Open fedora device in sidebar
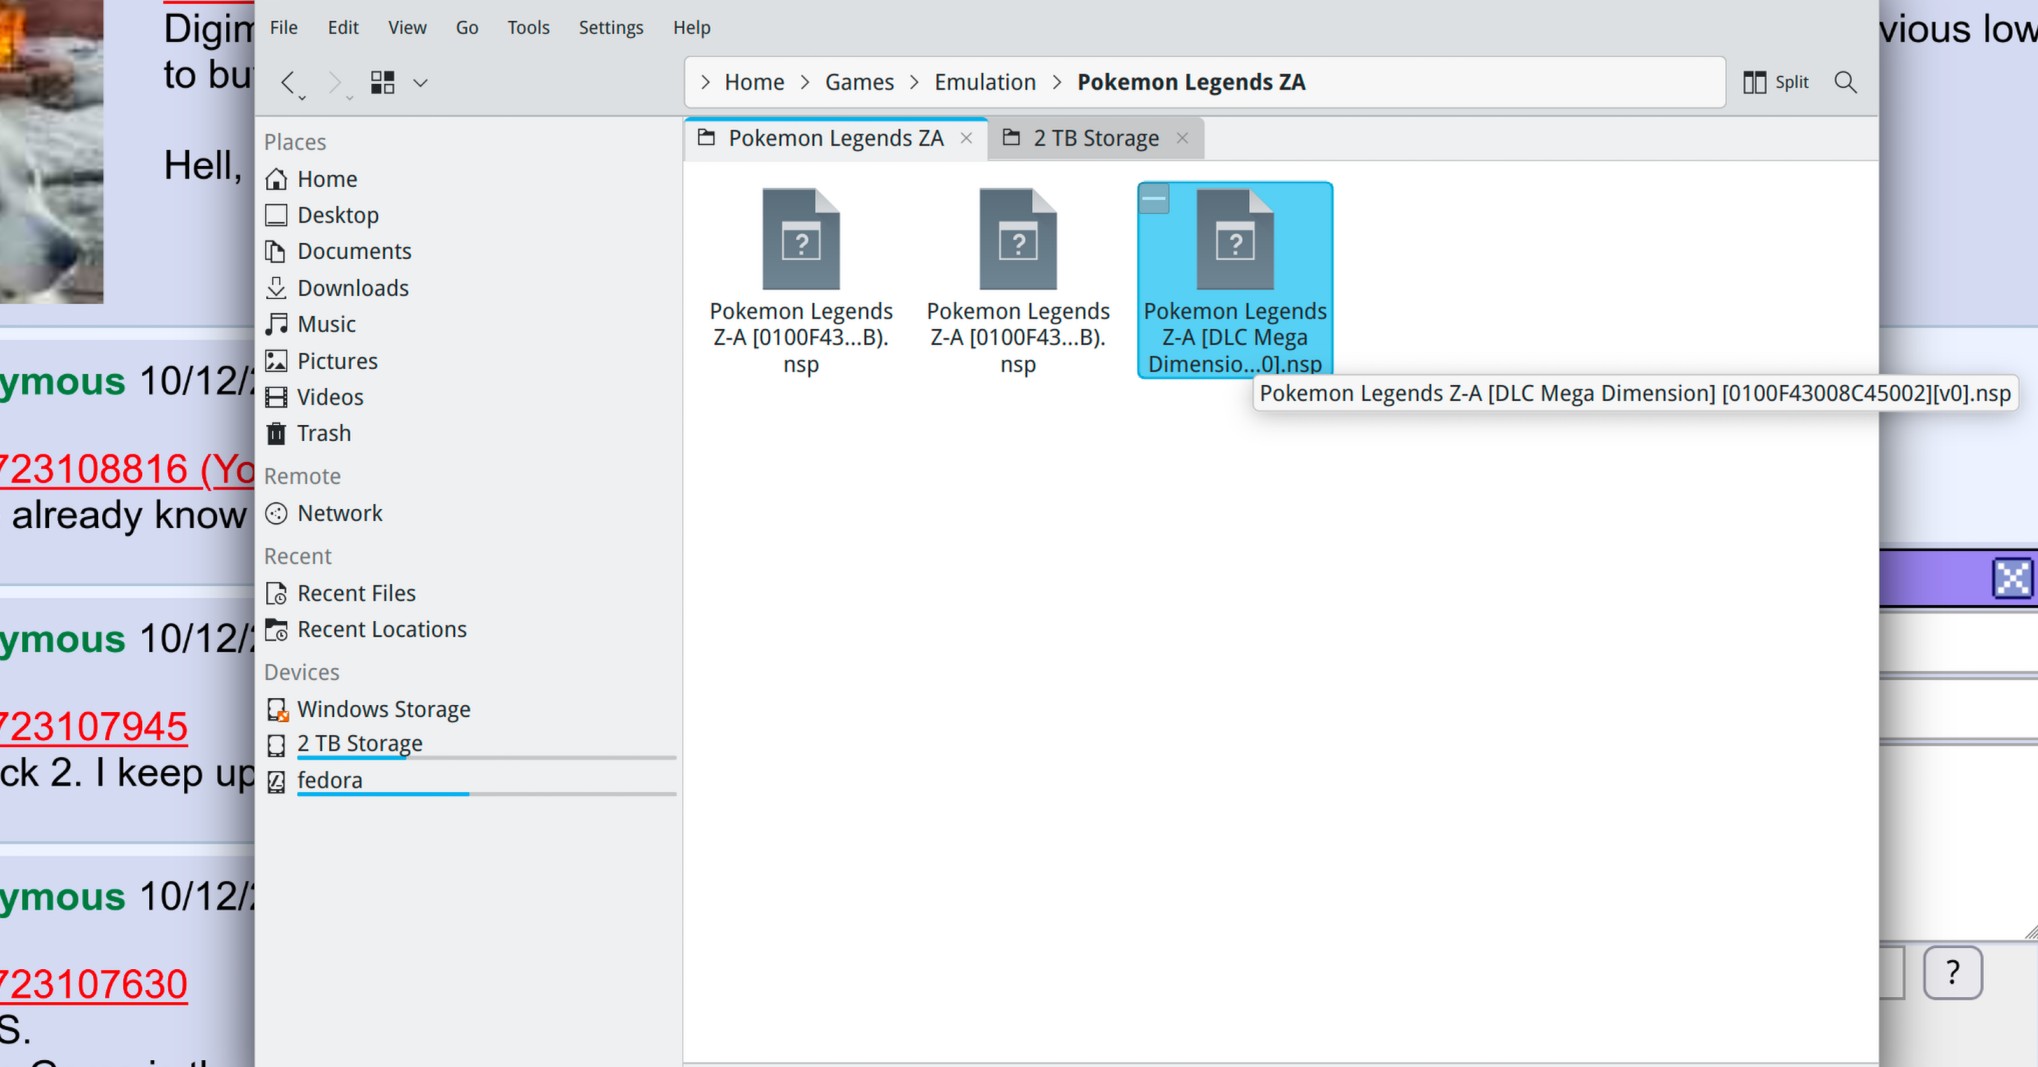Image resolution: width=2038 pixels, height=1067 pixels. pos(468,781)
